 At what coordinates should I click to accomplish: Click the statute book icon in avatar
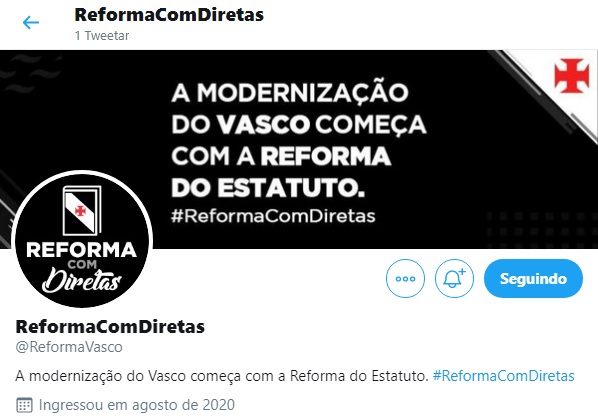[x=82, y=210]
